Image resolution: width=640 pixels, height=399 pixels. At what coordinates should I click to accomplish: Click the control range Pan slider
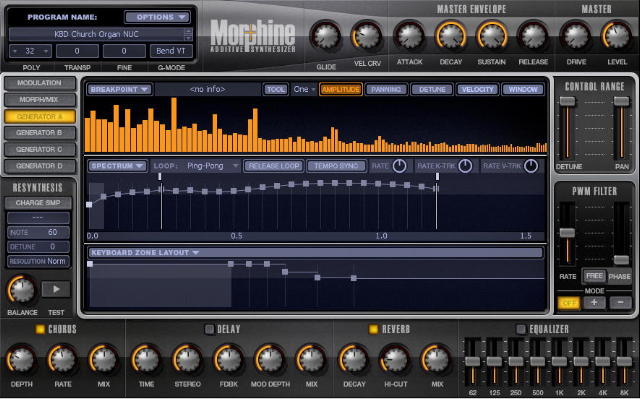point(621,102)
